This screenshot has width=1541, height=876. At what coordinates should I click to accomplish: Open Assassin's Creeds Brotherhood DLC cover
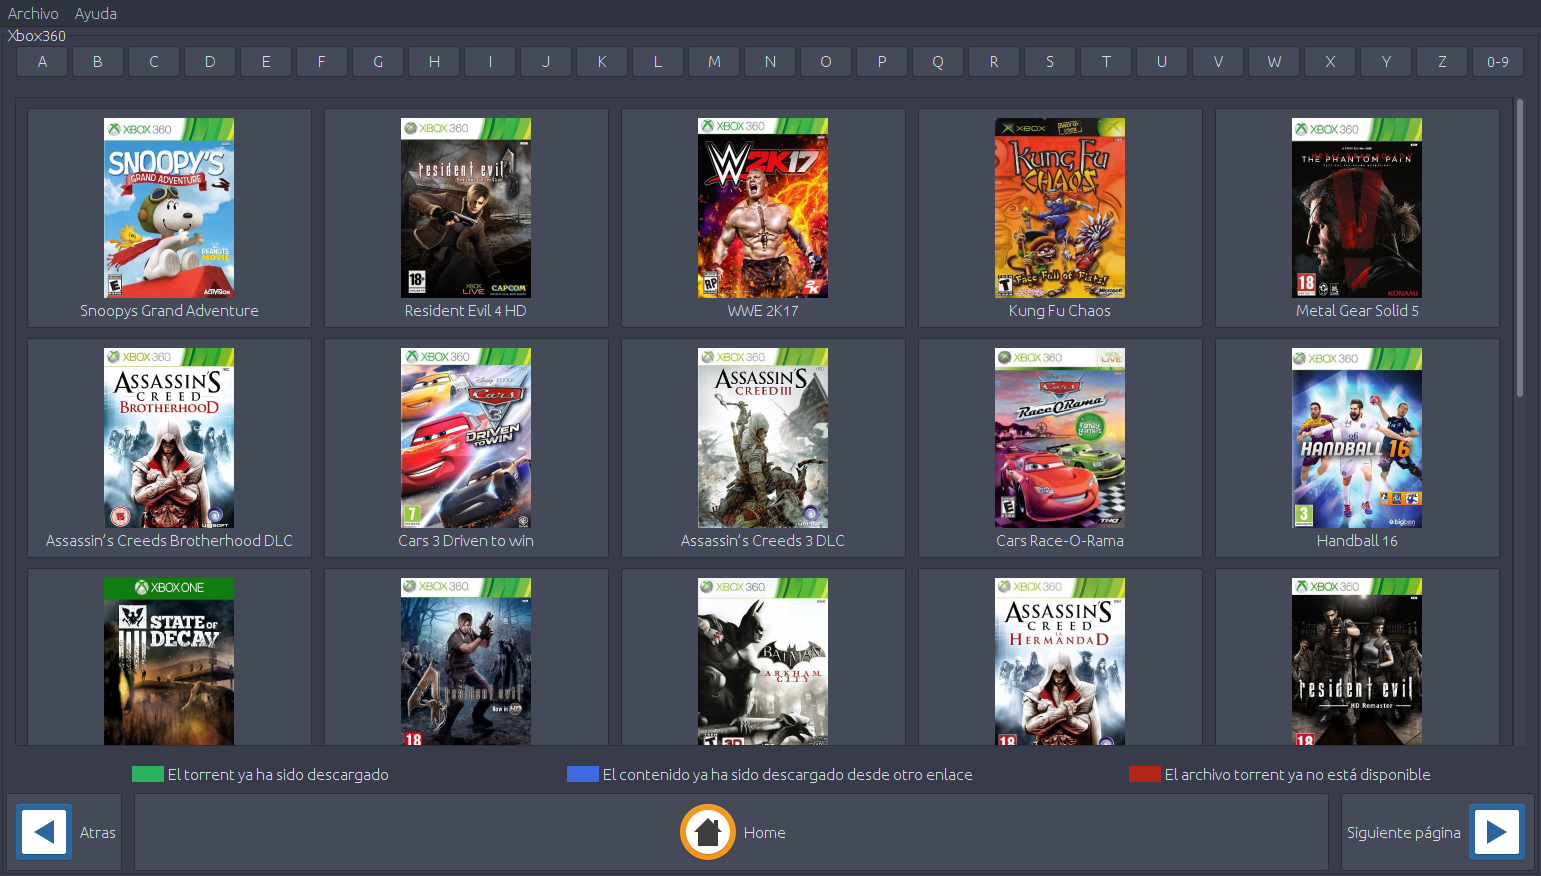coord(169,438)
